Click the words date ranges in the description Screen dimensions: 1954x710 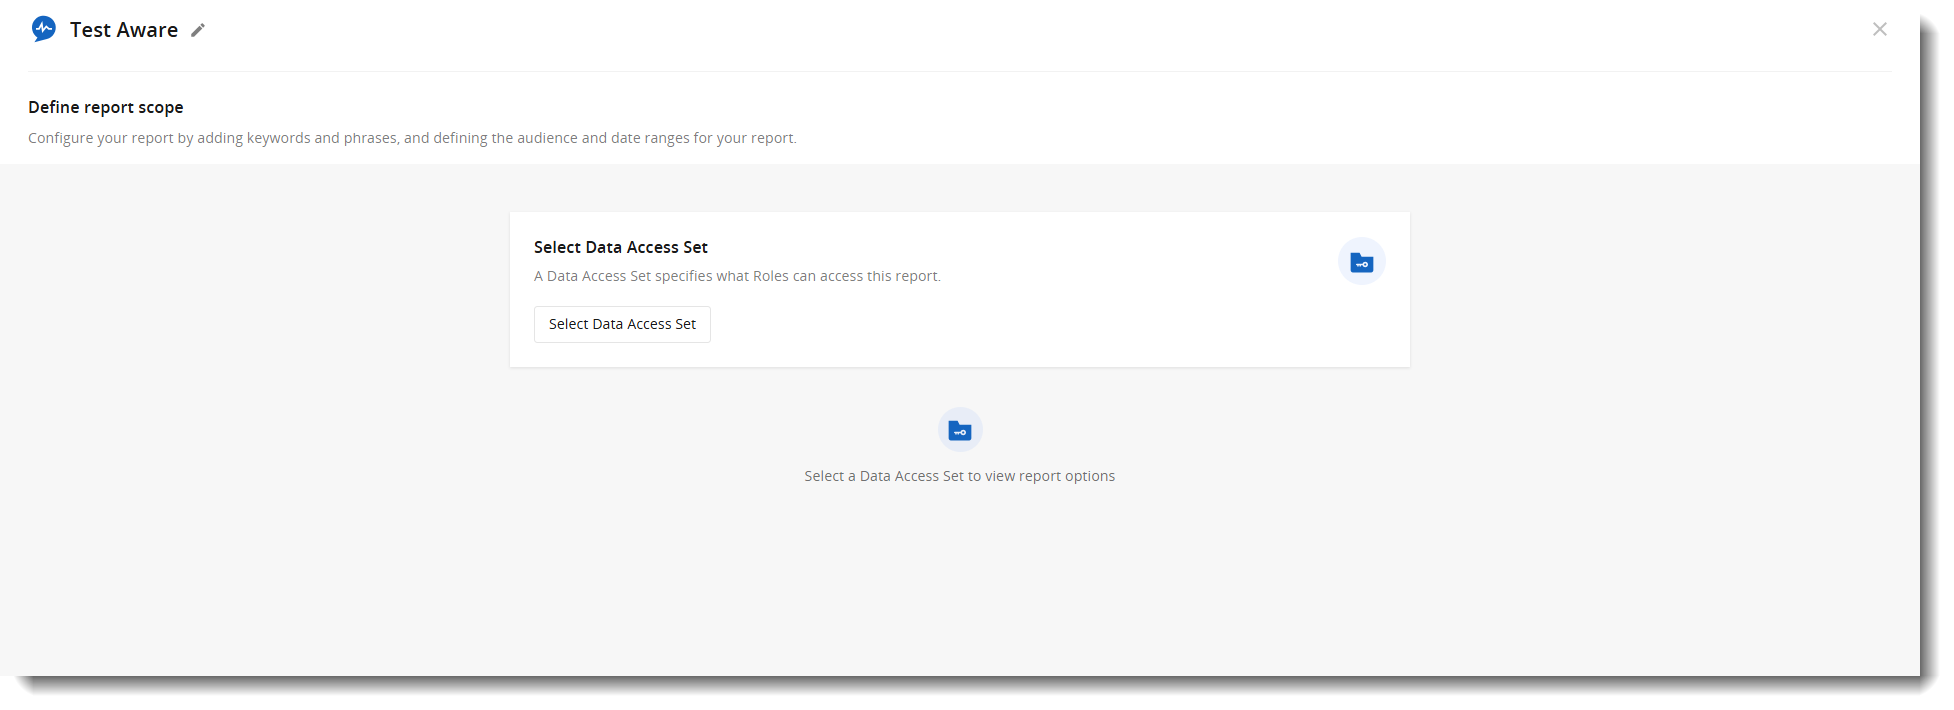(650, 138)
